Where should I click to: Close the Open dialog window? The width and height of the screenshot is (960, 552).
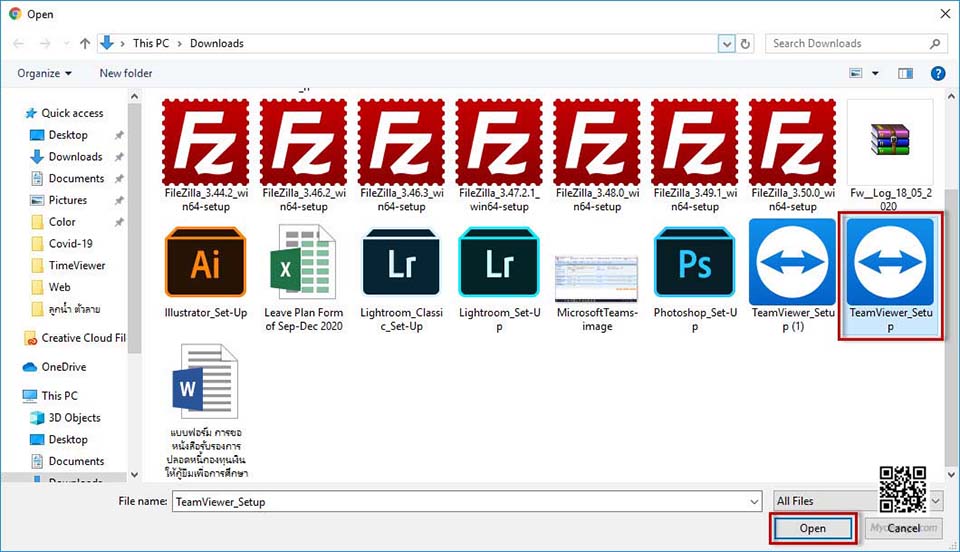[945, 14]
